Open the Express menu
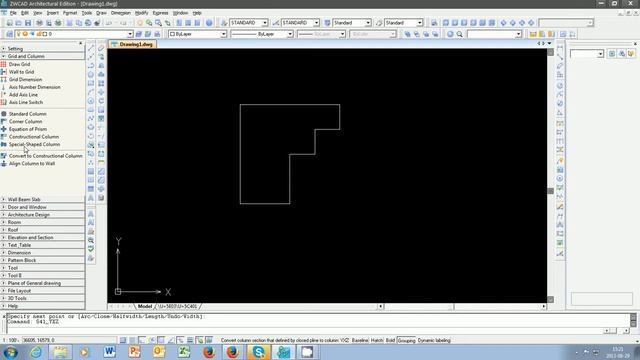The width and height of the screenshot is (640, 360). click(x=160, y=13)
